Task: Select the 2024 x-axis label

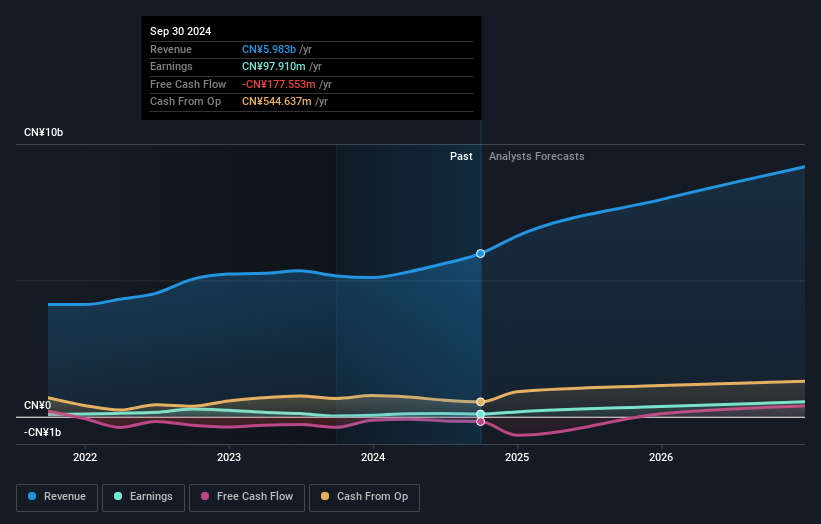Action: (373, 457)
